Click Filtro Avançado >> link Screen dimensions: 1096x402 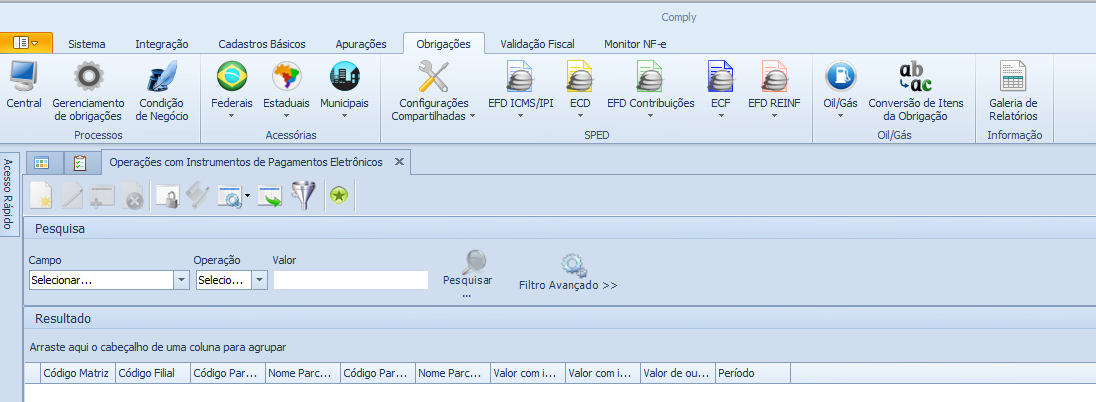point(568,285)
